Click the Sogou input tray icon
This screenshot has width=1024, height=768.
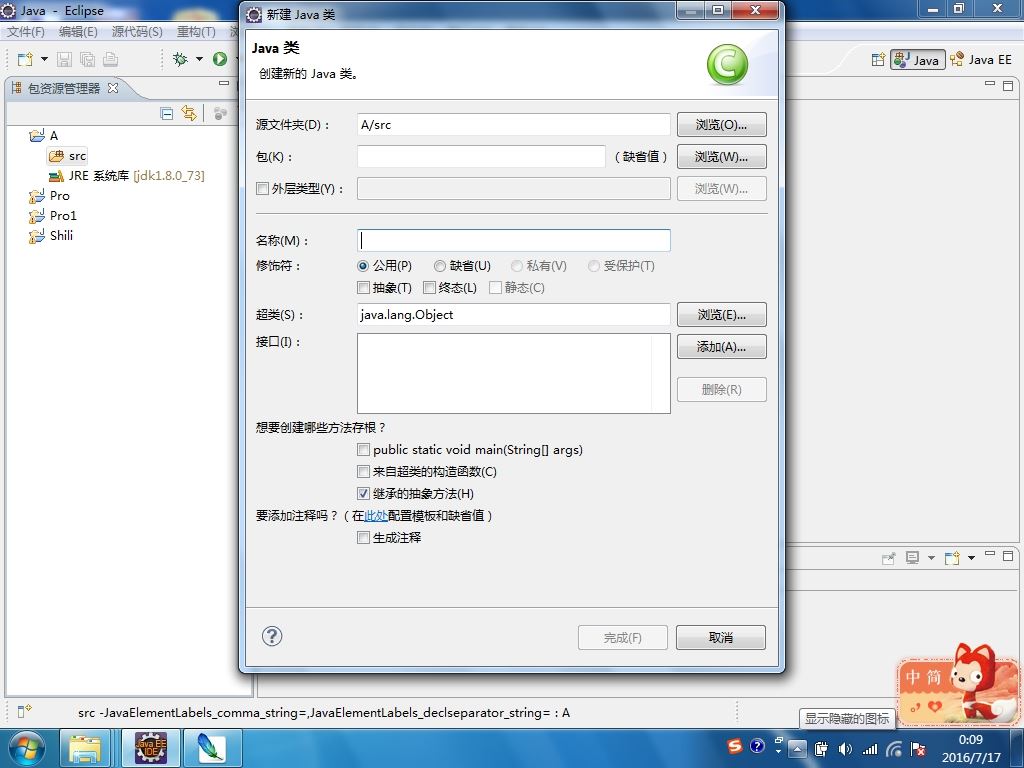pyautogui.click(x=735, y=746)
